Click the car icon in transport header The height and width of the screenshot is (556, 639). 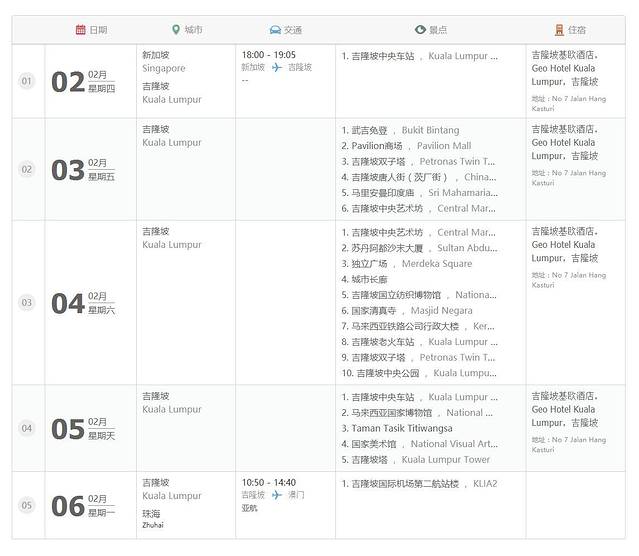(x=275, y=30)
